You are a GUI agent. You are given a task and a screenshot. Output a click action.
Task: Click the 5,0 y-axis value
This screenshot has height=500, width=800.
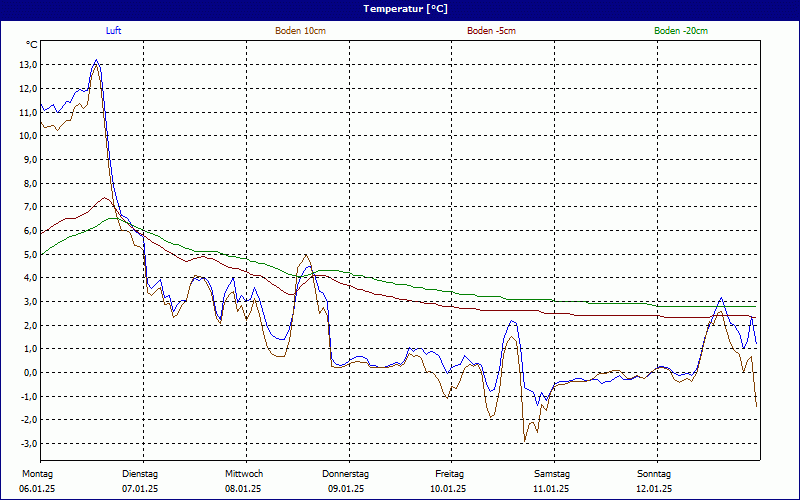[30, 254]
